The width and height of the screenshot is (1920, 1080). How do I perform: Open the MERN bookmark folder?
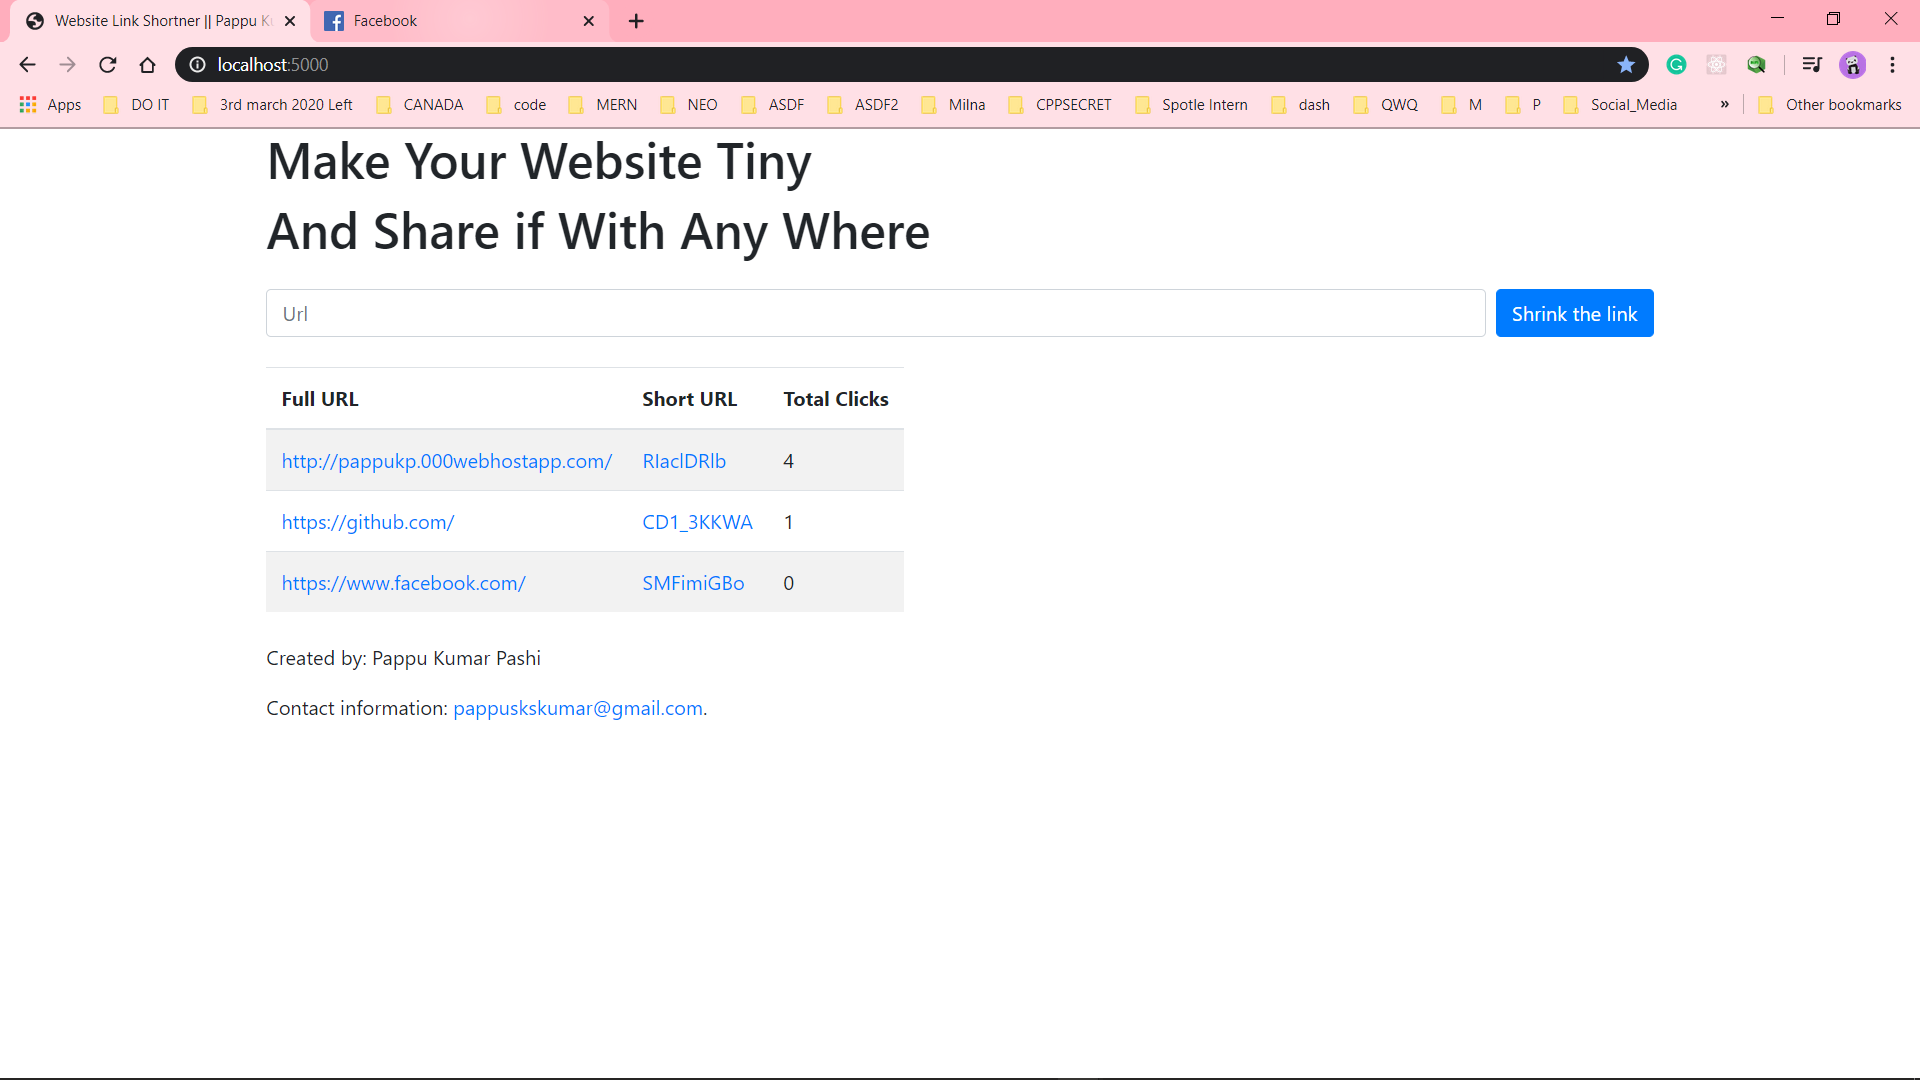coord(603,105)
